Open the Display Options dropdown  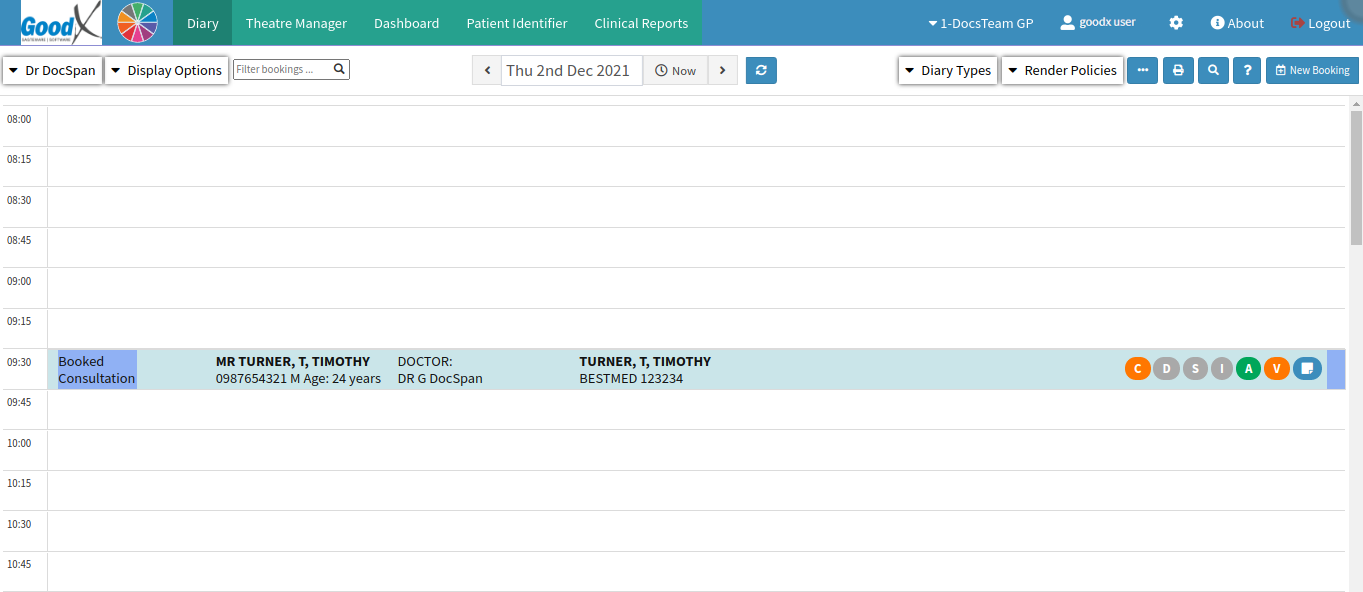click(167, 71)
